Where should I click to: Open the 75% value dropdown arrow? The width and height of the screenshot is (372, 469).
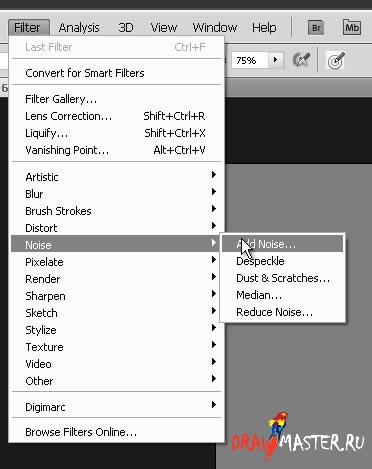coord(275,60)
